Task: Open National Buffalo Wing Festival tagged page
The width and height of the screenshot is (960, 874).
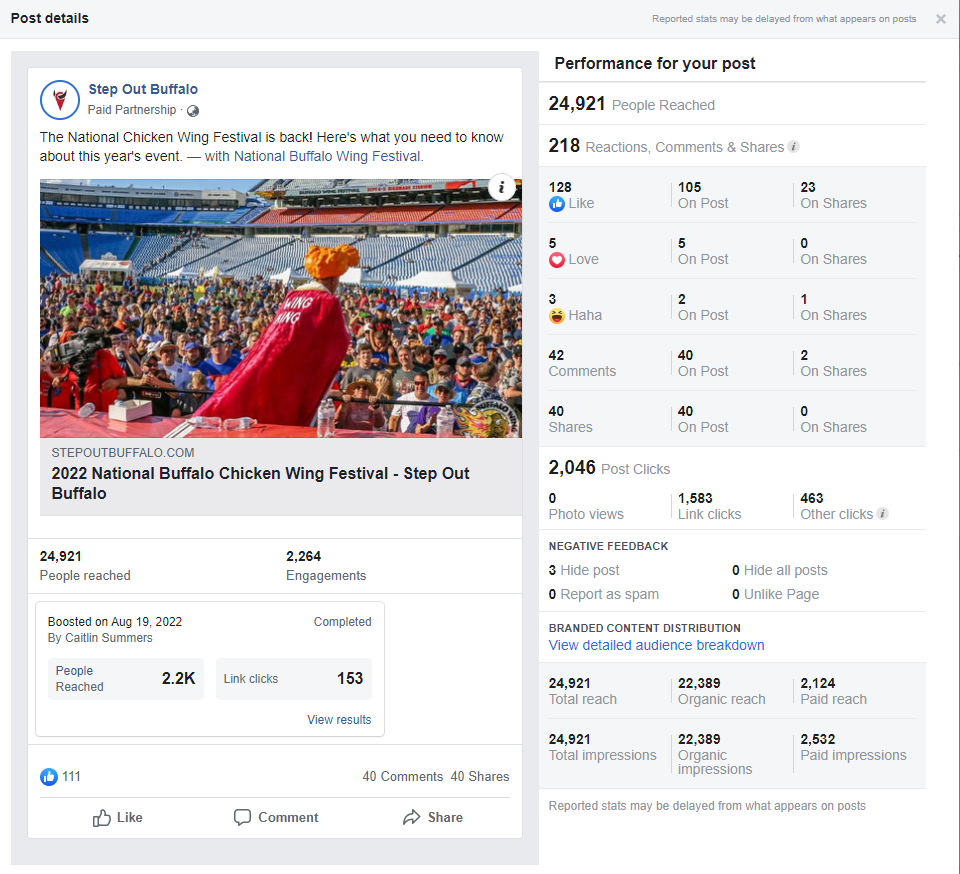Action: point(327,157)
